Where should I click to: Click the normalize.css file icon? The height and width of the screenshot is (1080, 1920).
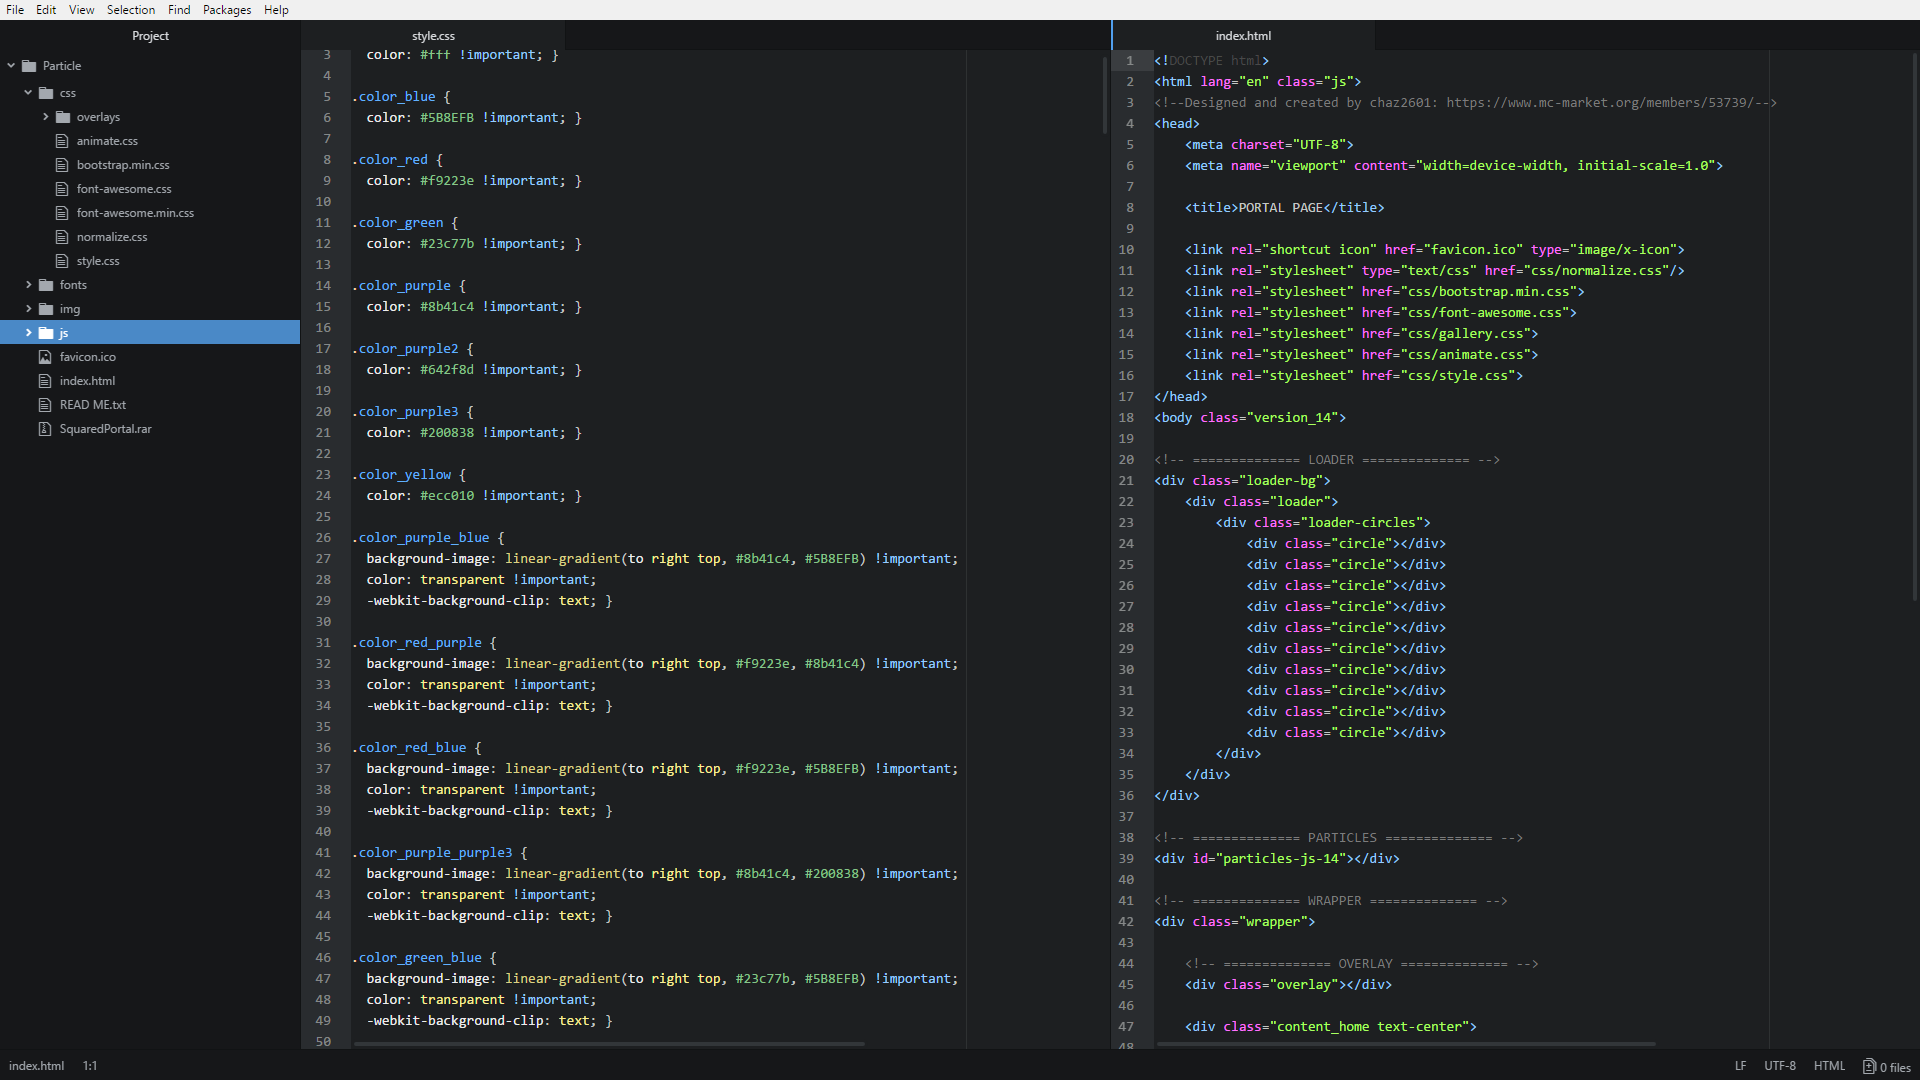(x=62, y=237)
